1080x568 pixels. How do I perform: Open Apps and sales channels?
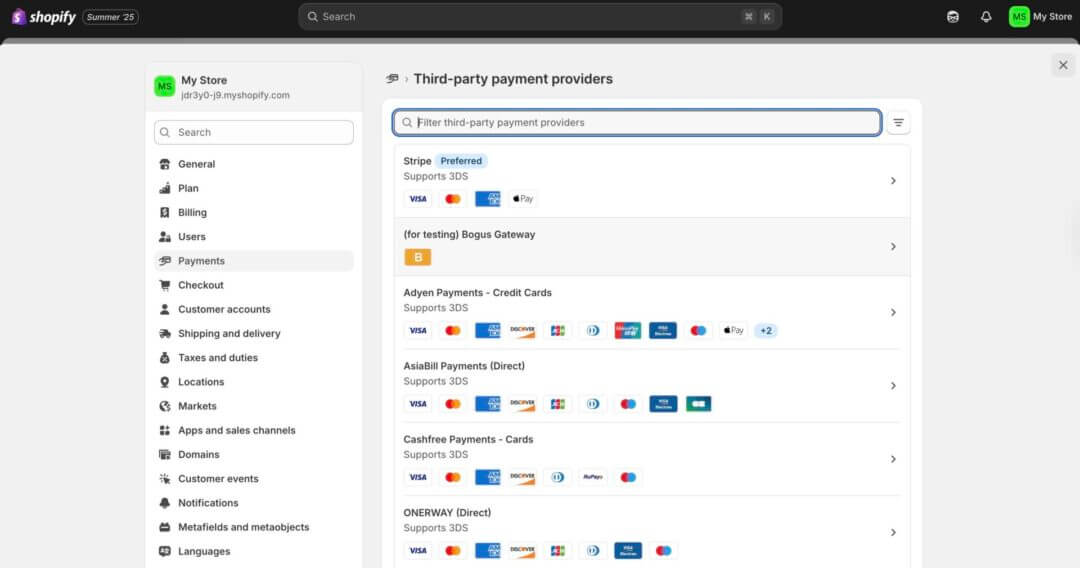pos(254,430)
